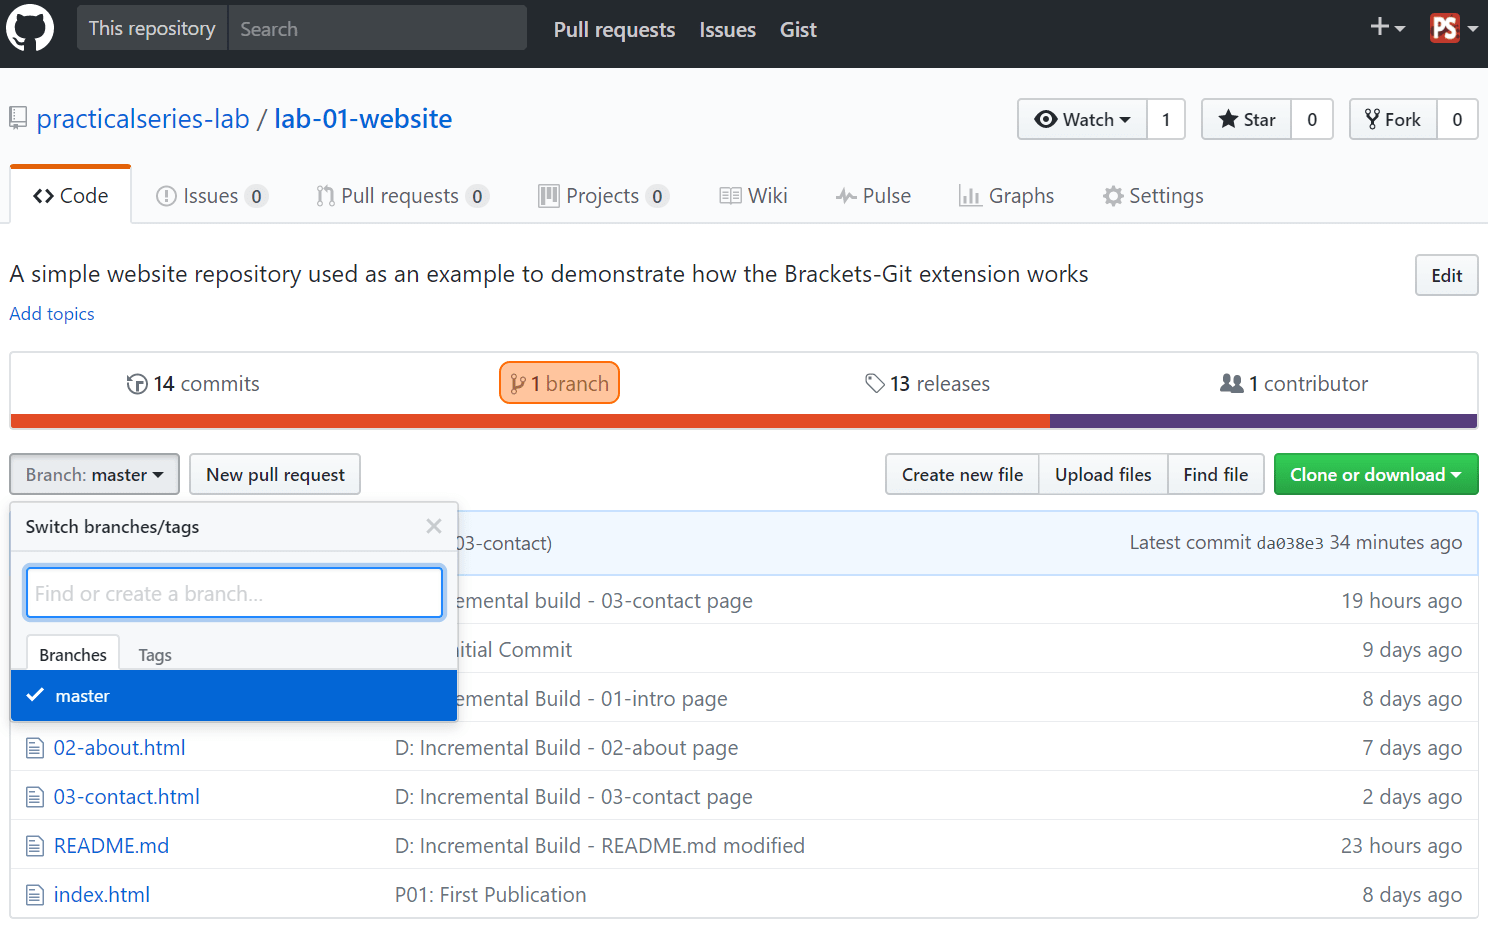Open the forks count 0
The width and height of the screenshot is (1488, 929).
pyautogui.click(x=1457, y=119)
